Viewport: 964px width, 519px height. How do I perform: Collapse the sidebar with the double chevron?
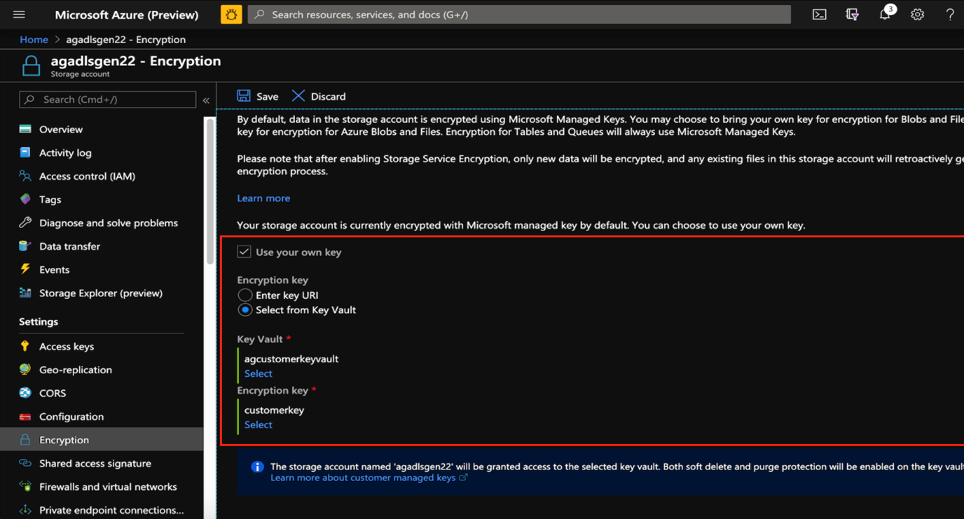(x=206, y=100)
